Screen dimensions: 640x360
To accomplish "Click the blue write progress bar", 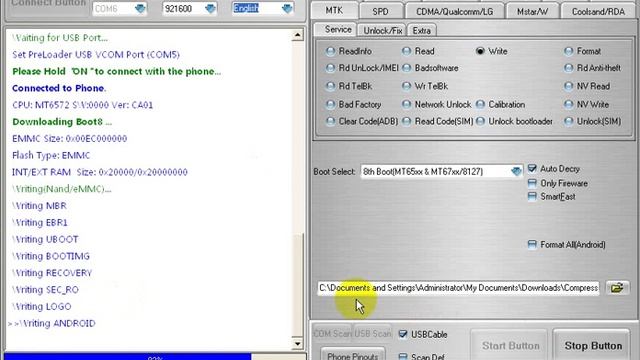I will point(127,357).
